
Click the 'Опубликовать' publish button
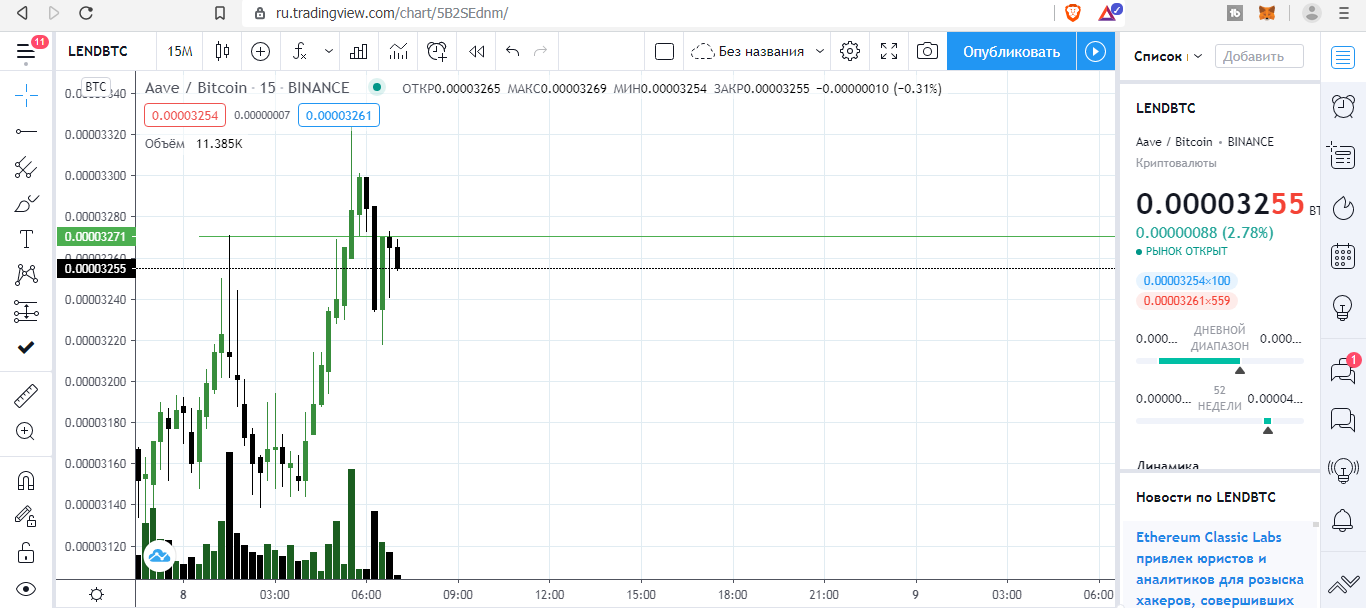click(x=1011, y=51)
